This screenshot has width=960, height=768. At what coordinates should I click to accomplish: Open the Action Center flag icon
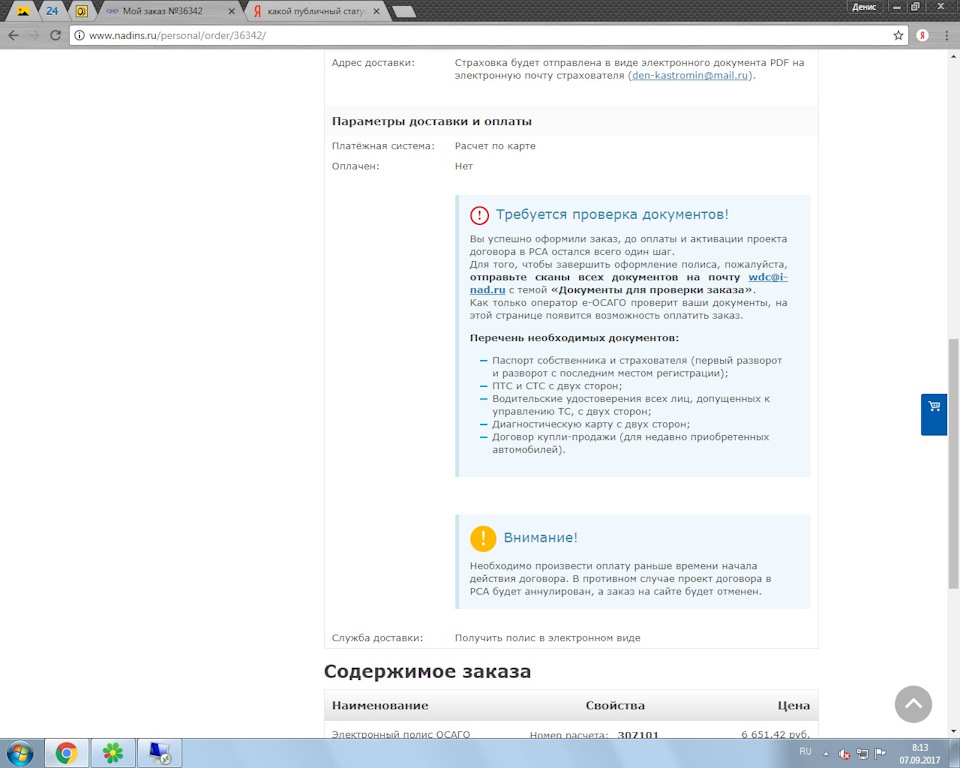click(880, 753)
